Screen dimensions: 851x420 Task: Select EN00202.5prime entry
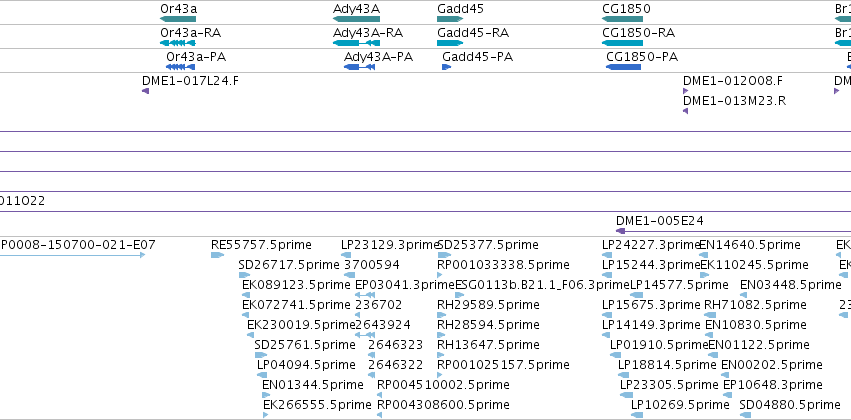[726, 375]
